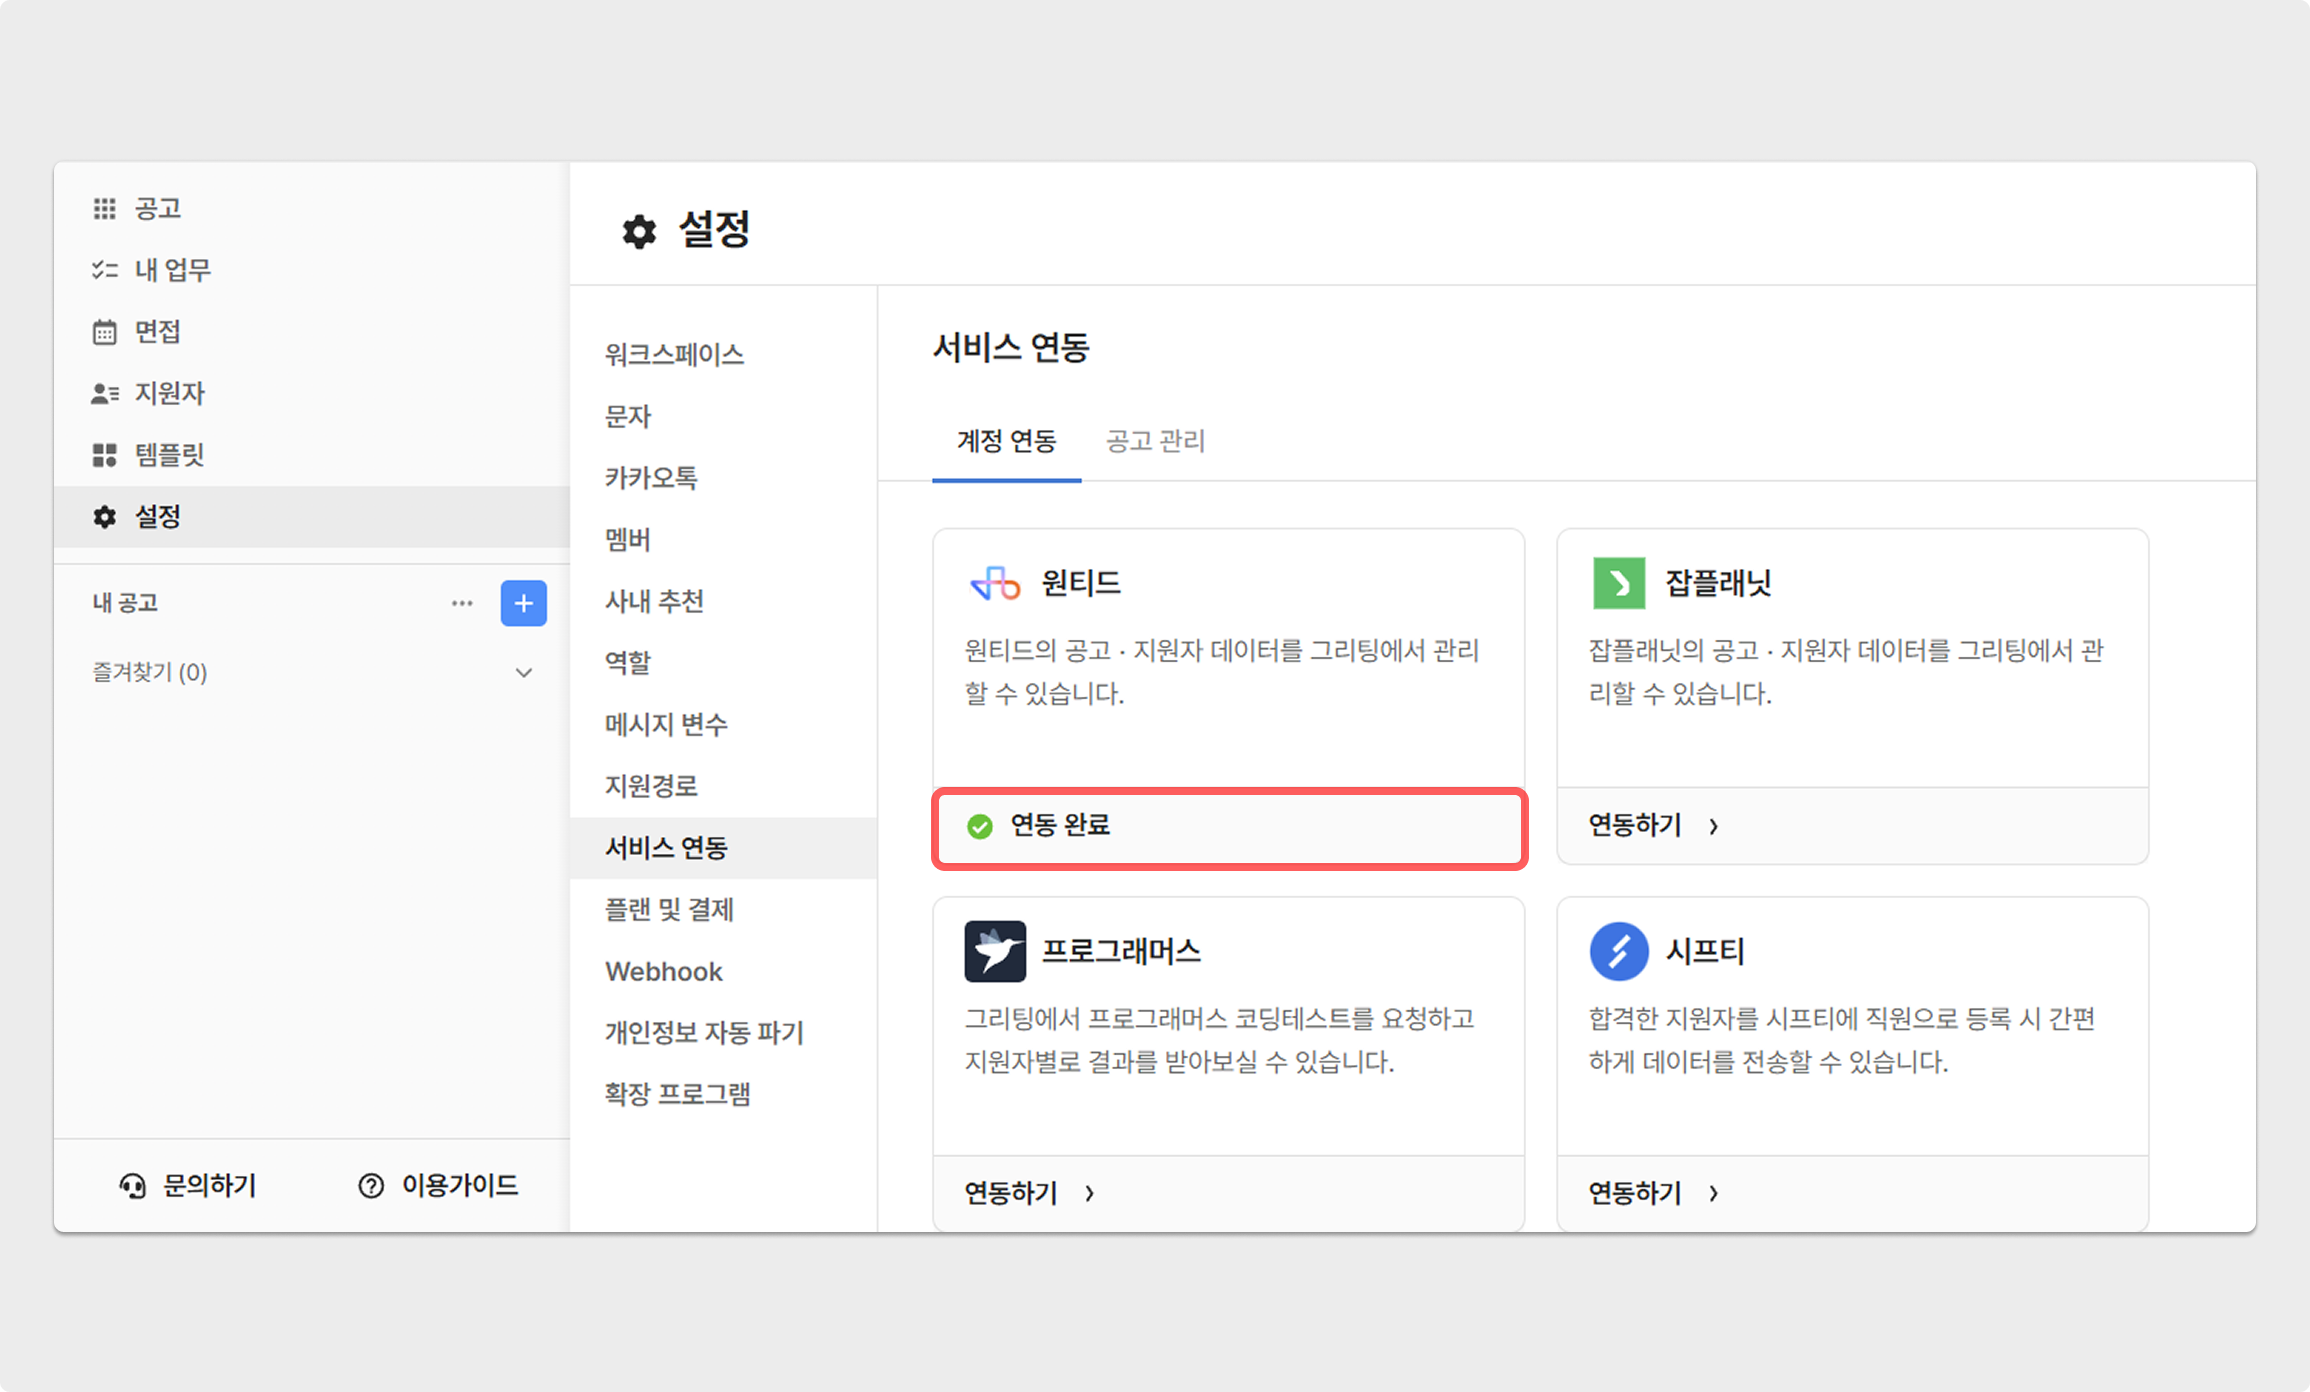
Task: Click the 원티드 logo on the card
Action: point(995,583)
